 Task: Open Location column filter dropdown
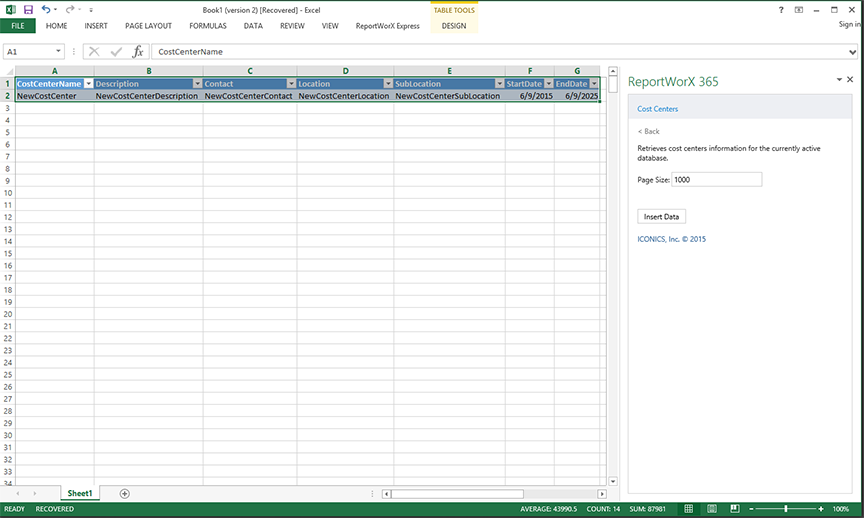pos(387,84)
